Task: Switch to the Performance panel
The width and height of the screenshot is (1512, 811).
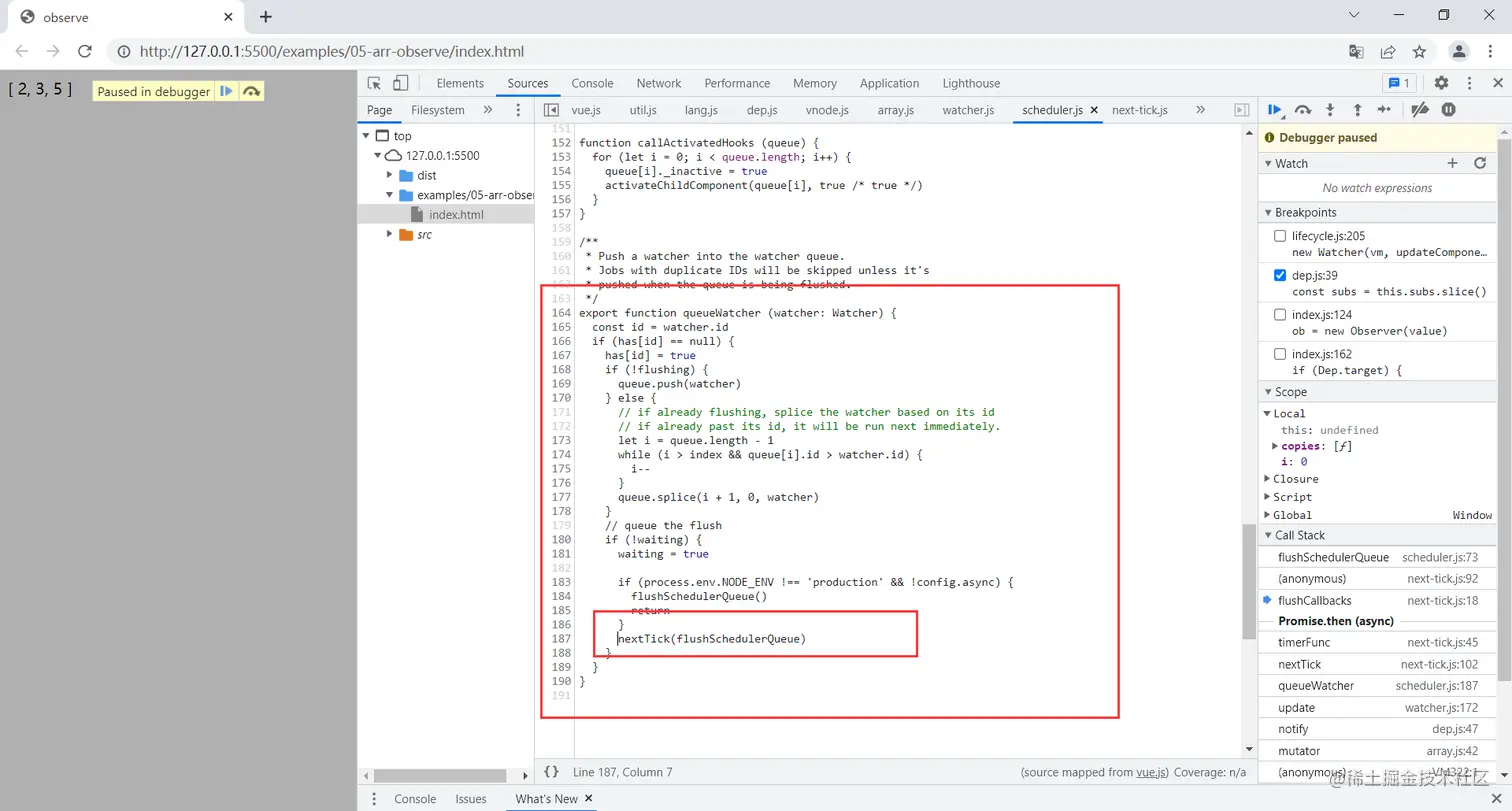Action: pos(737,83)
